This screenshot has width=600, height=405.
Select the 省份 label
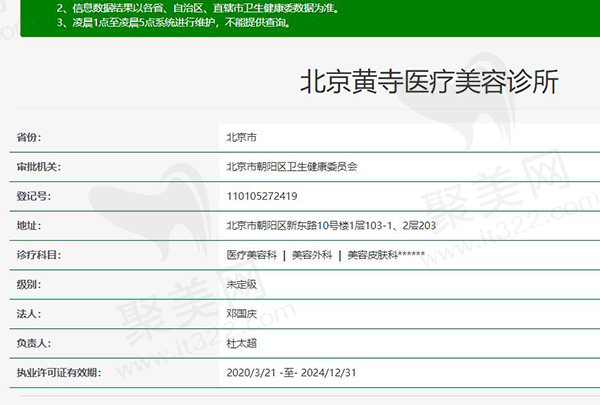(x=29, y=137)
